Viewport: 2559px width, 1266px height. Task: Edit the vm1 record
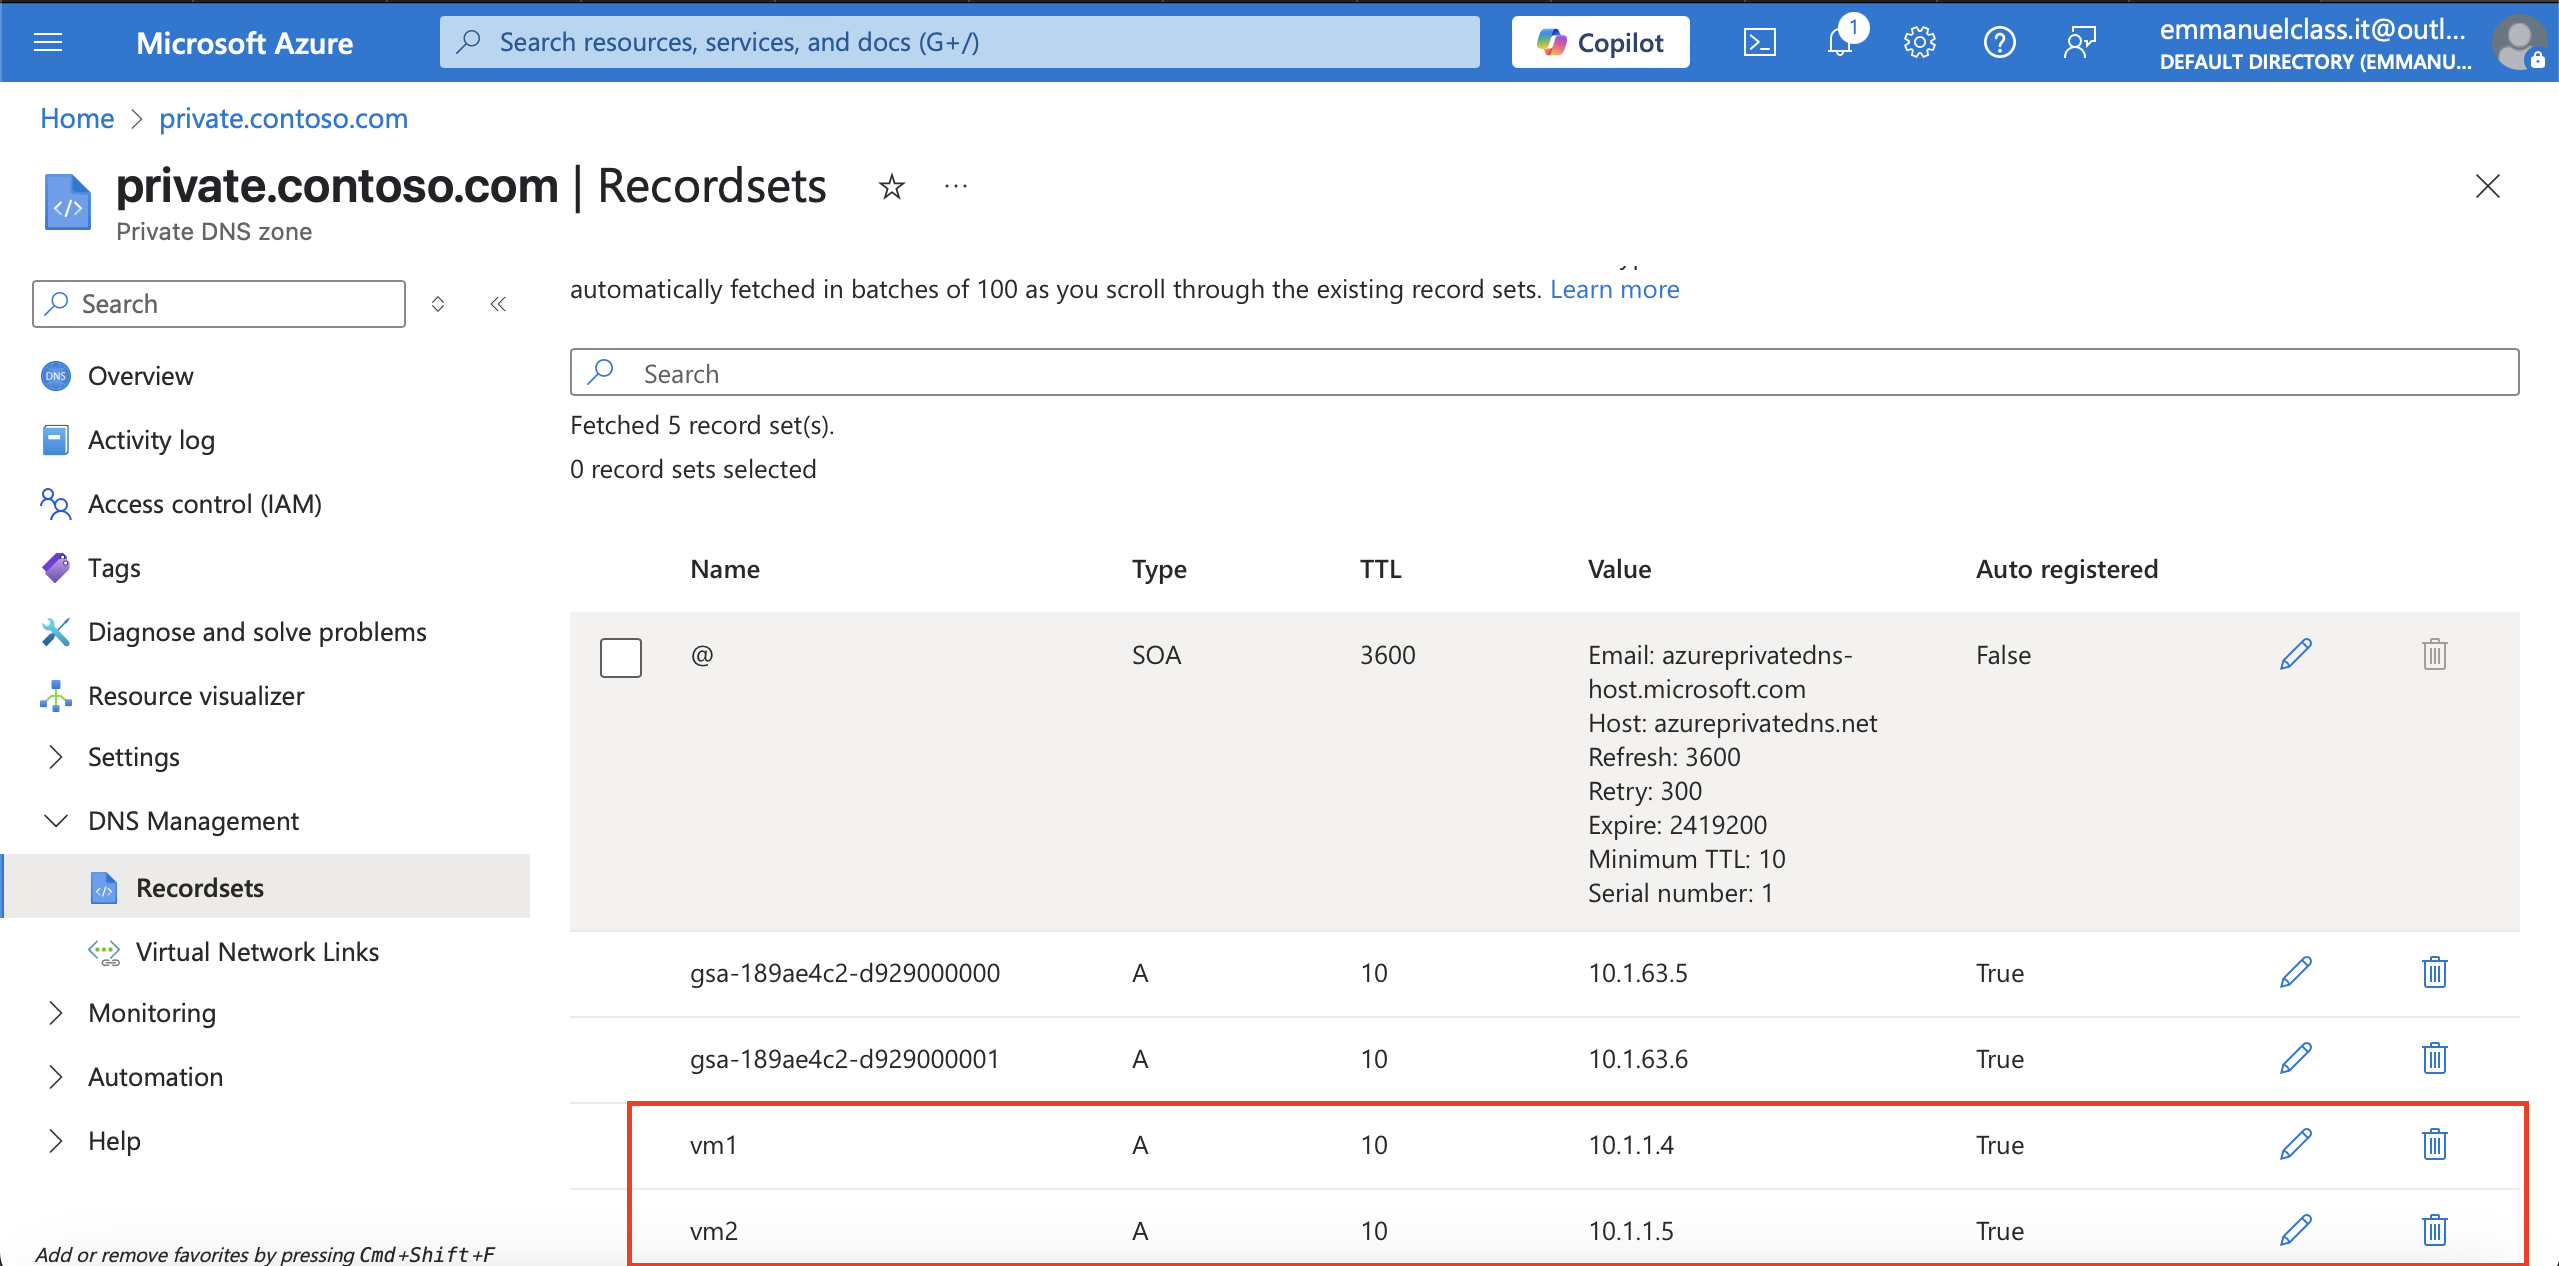click(2295, 1145)
